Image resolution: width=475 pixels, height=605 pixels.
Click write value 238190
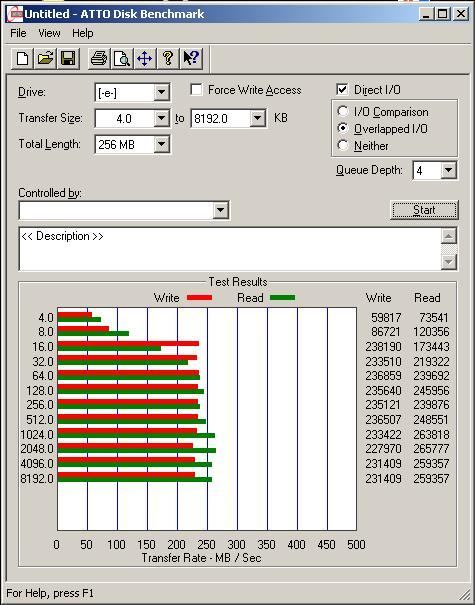(x=383, y=346)
